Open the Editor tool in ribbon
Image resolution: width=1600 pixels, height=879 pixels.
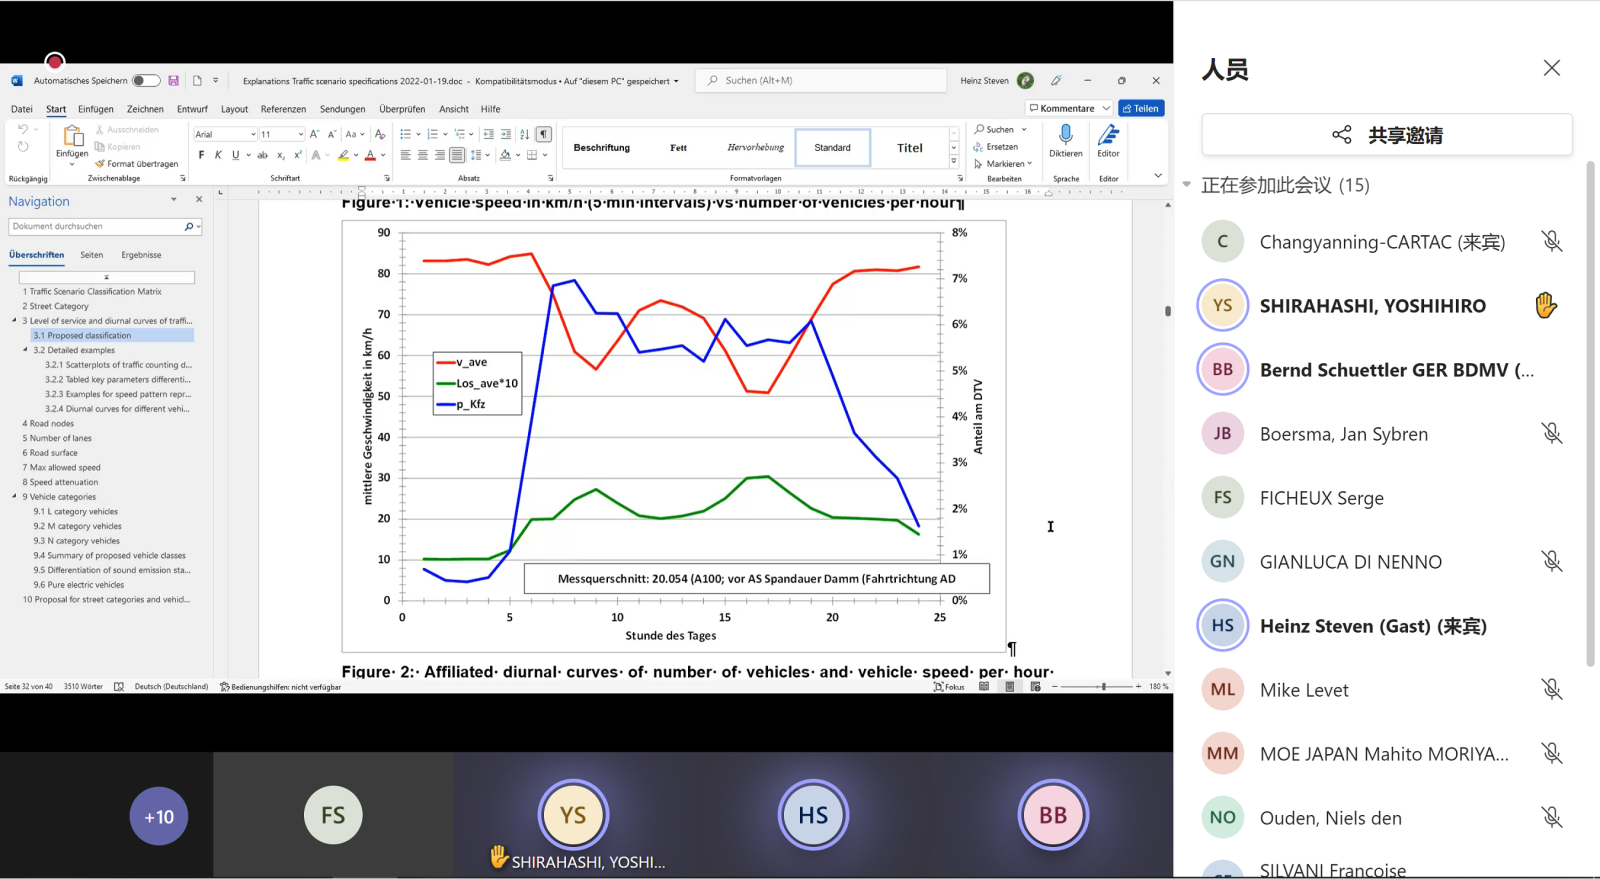click(1108, 138)
